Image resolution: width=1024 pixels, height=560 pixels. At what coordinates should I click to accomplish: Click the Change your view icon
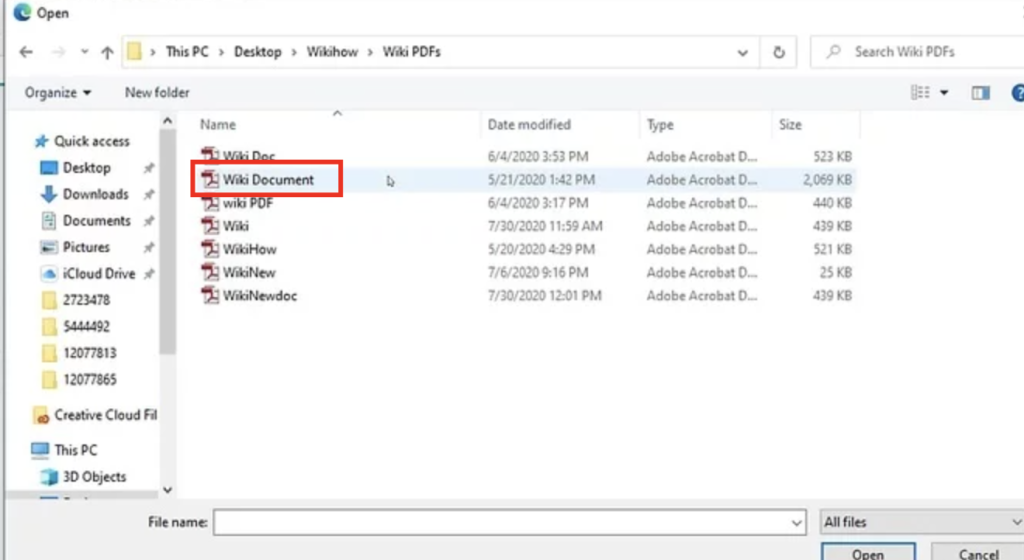[920, 93]
